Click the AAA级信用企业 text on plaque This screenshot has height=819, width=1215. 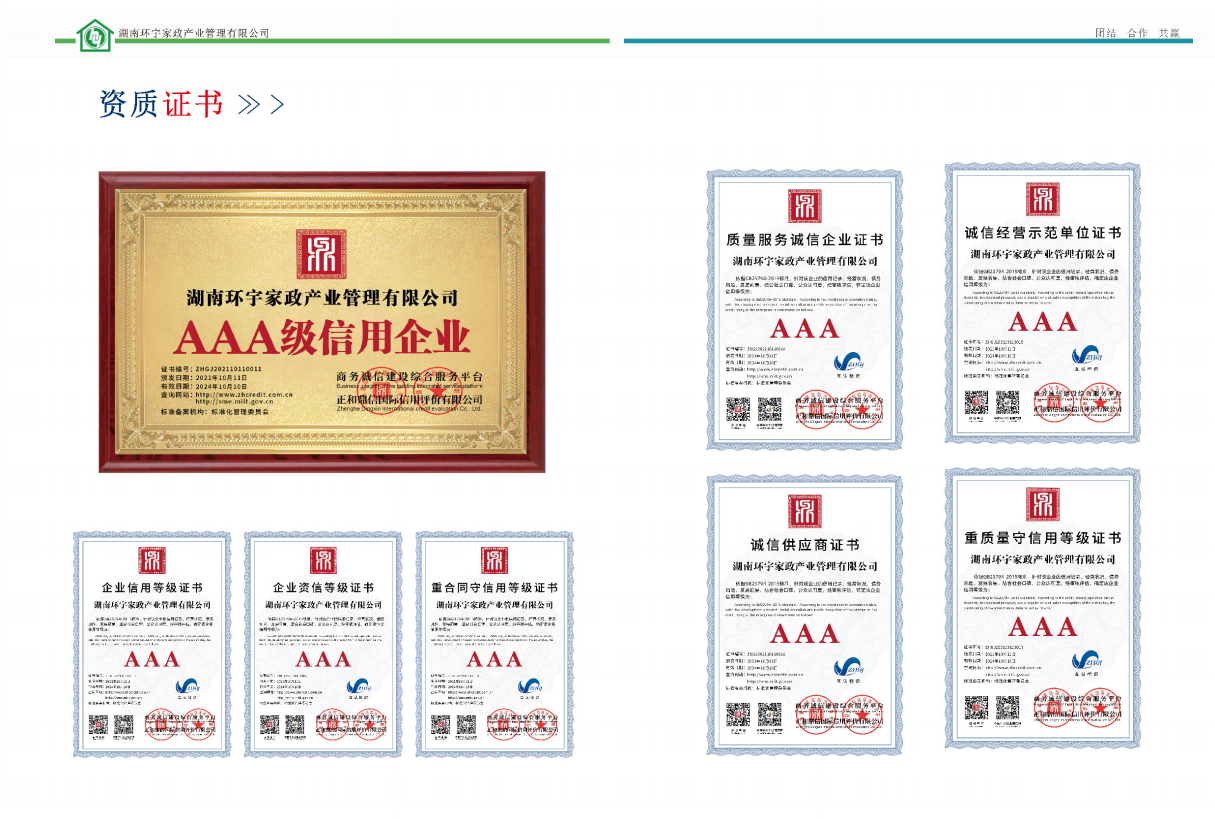point(322,338)
